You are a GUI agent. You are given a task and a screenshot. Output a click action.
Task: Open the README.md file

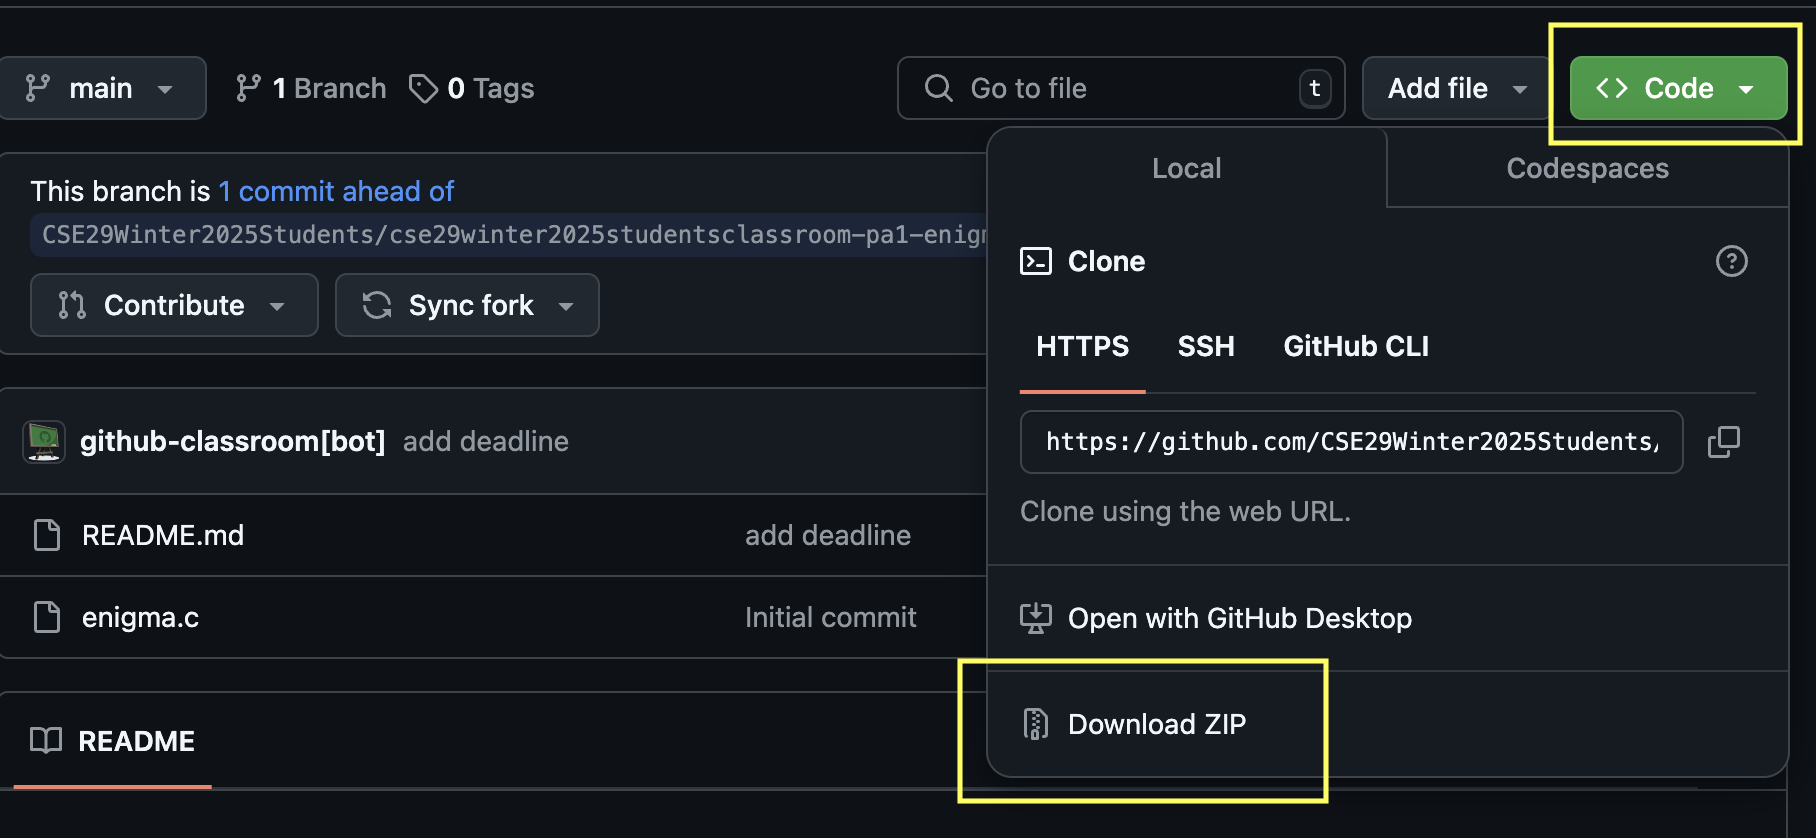click(x=163, y=535)
